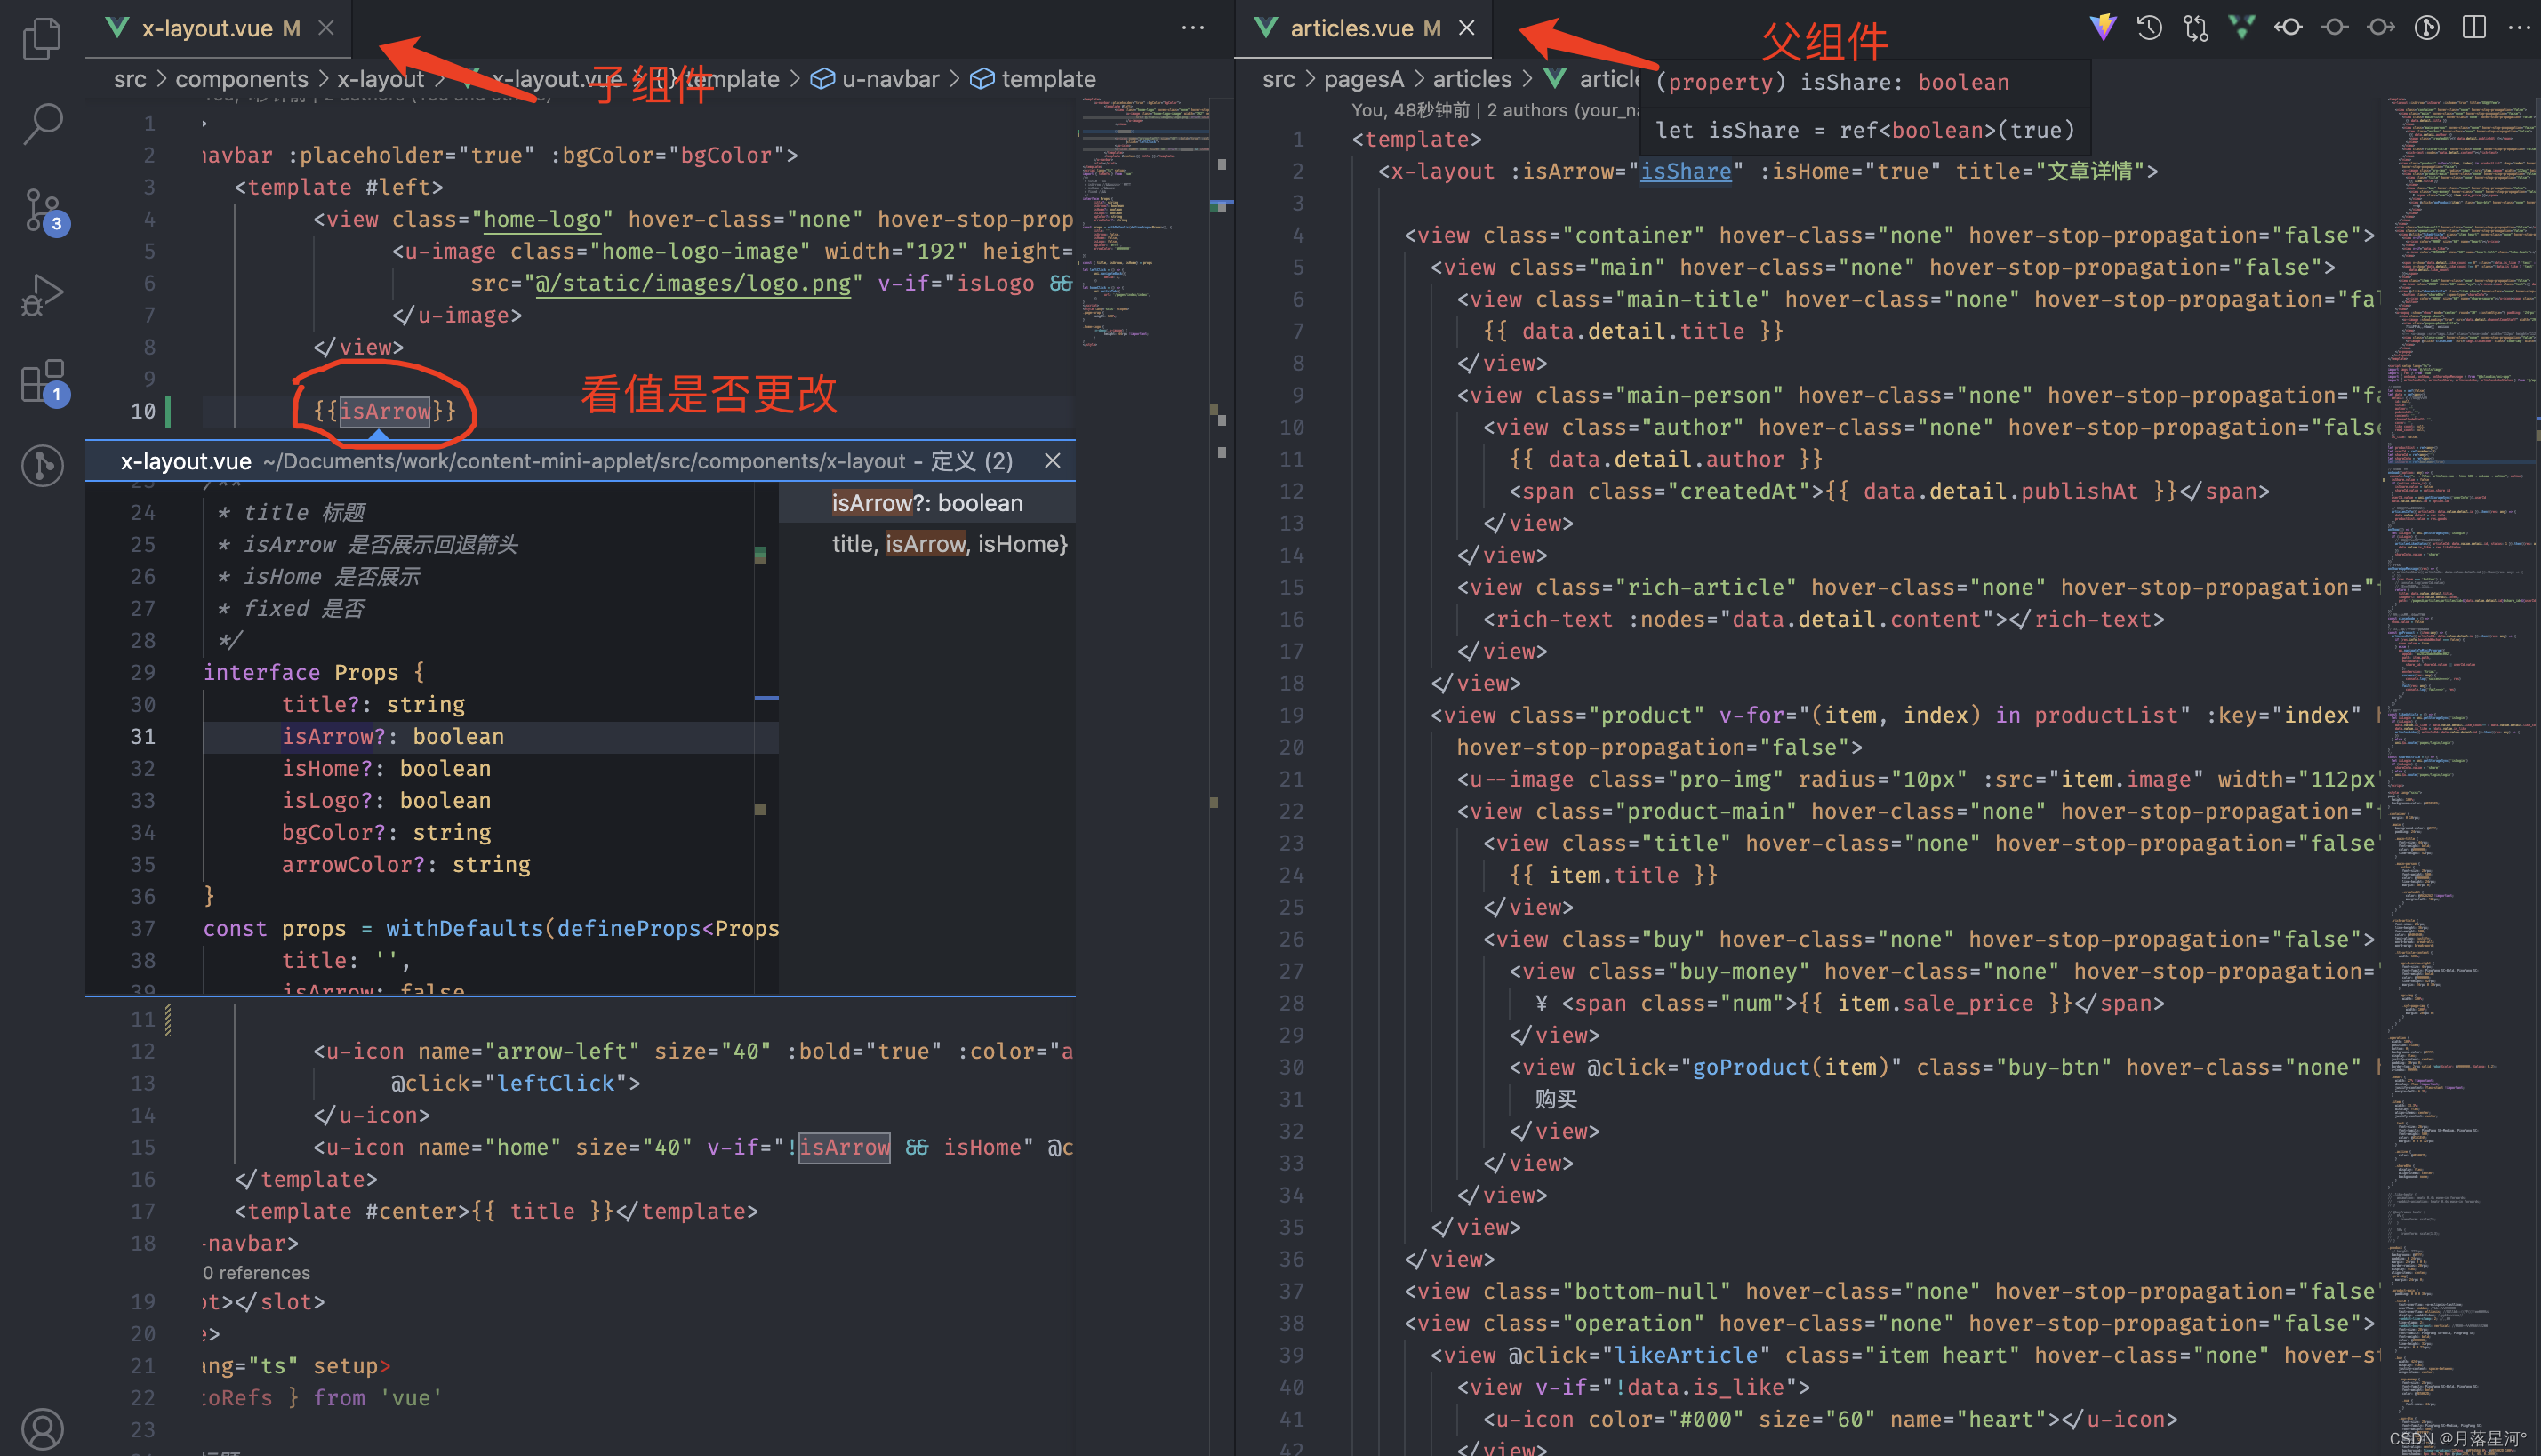The width and height of the screenshot is (2541, 1456).
Task: Close the peek definition panel
Action: pos(1052,461)
